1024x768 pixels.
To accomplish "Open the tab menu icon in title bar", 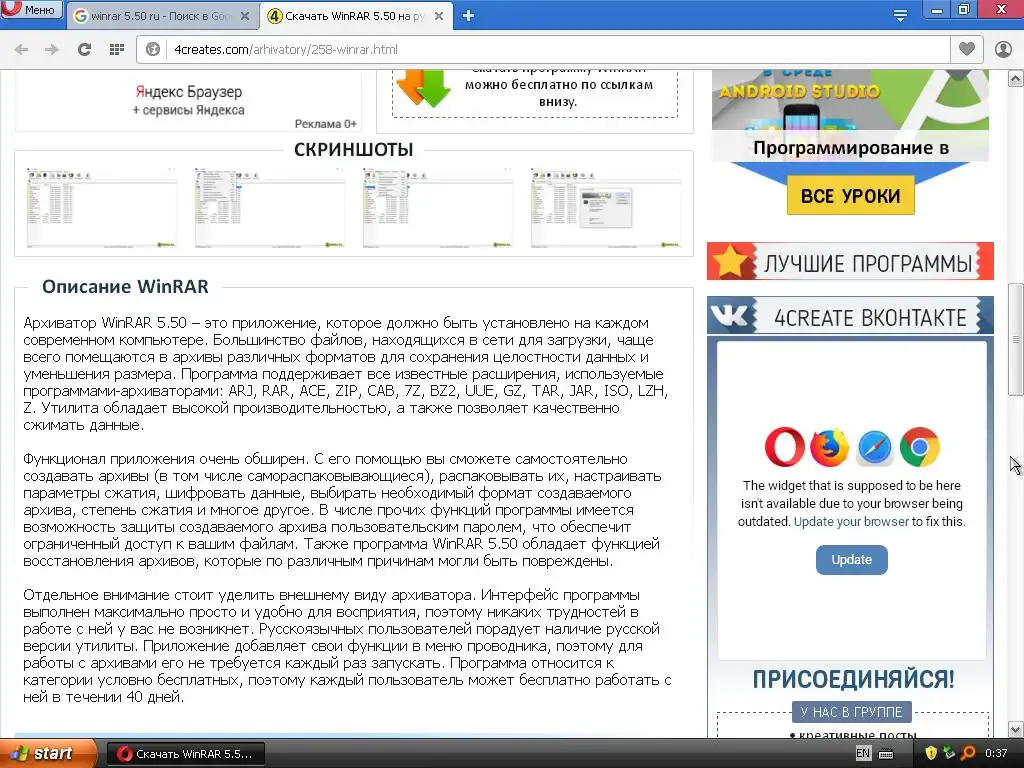I will (x=900, y=15).
